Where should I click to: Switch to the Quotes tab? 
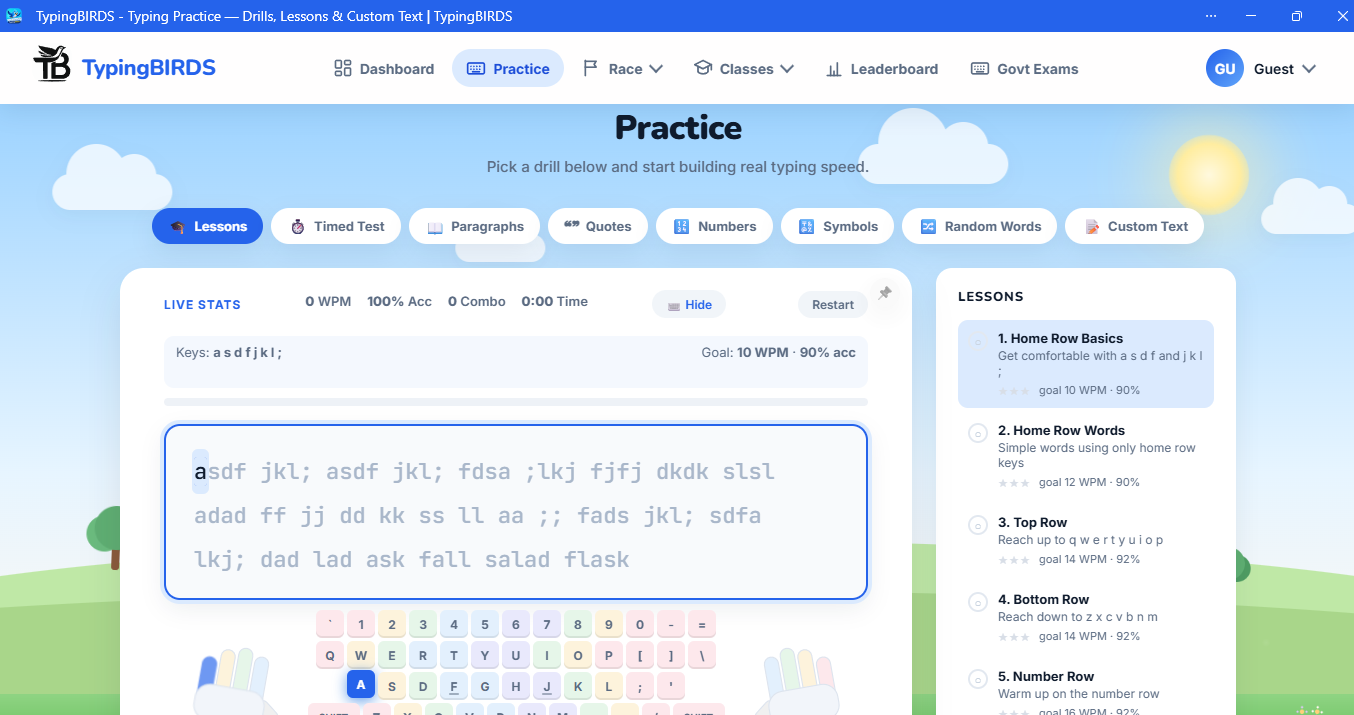[598, 226]
